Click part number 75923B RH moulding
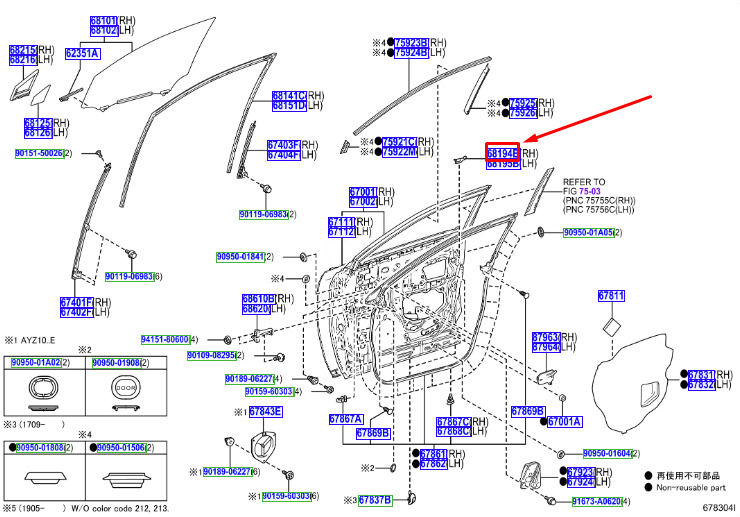 pyautogui.click(x=411, y=43)
